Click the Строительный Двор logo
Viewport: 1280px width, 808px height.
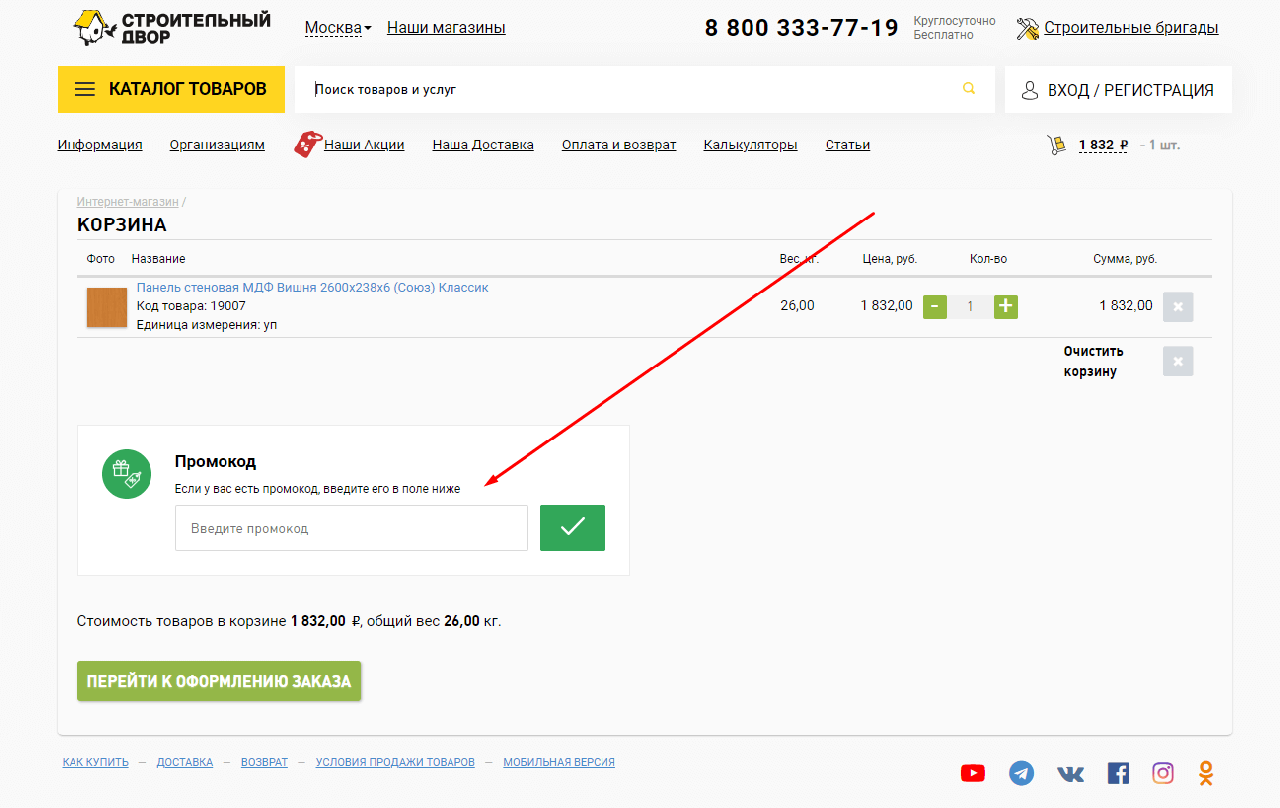tap(172, 28)
